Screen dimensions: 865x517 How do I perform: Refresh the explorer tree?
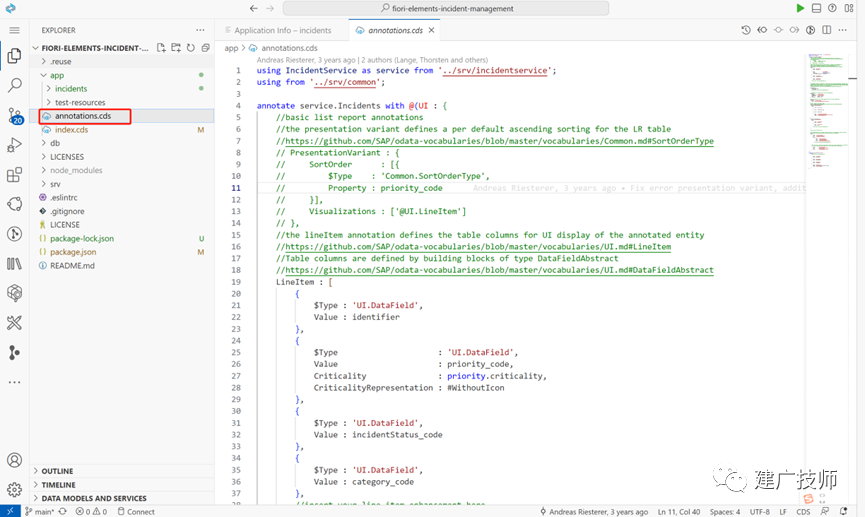[x=191, y=48]
